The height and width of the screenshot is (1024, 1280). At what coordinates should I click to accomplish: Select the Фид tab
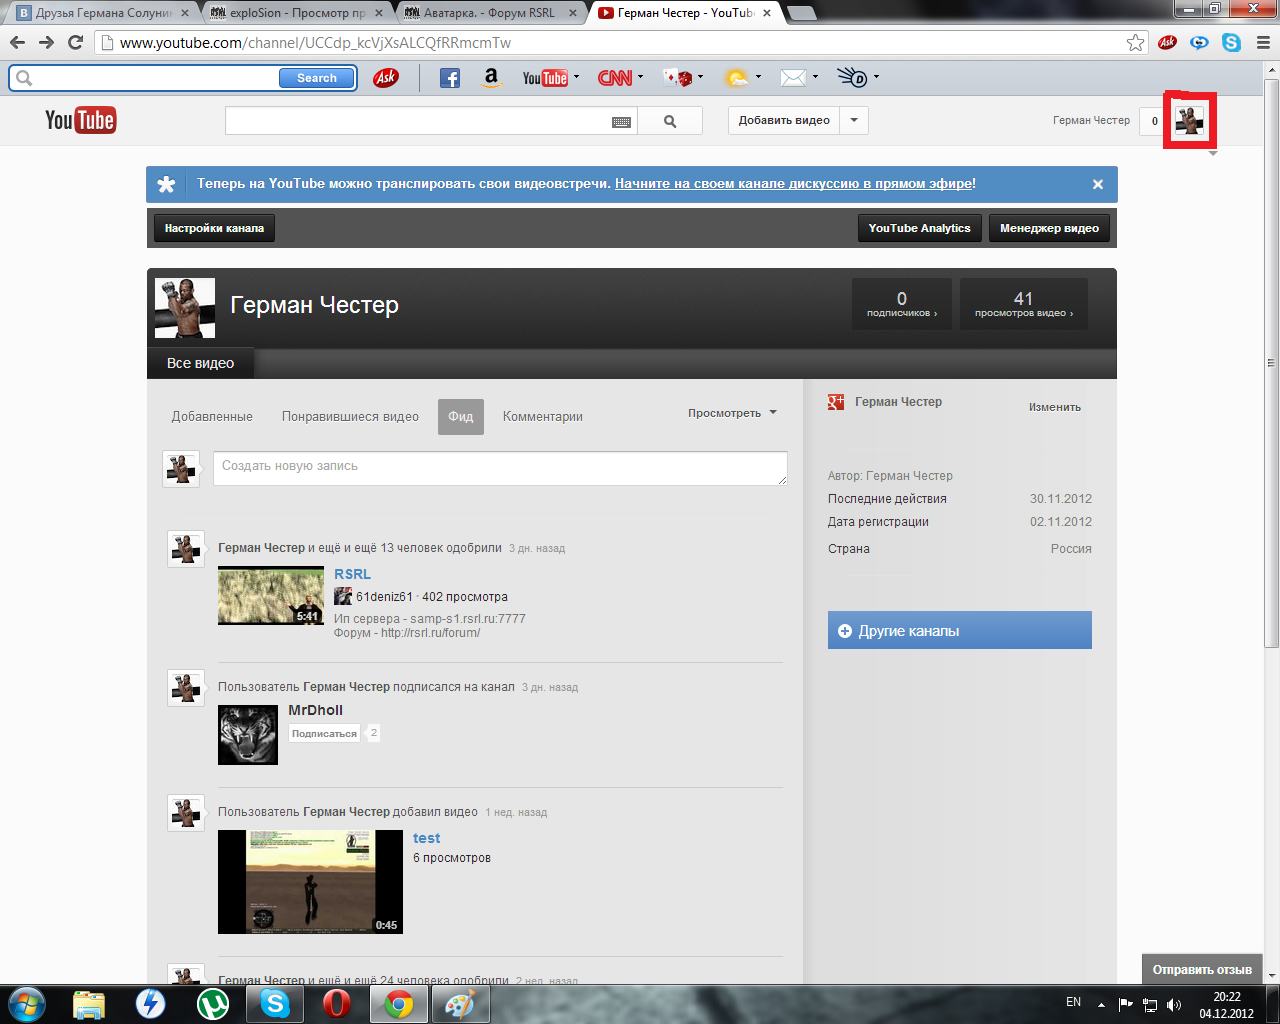click(x=461, y=417)
